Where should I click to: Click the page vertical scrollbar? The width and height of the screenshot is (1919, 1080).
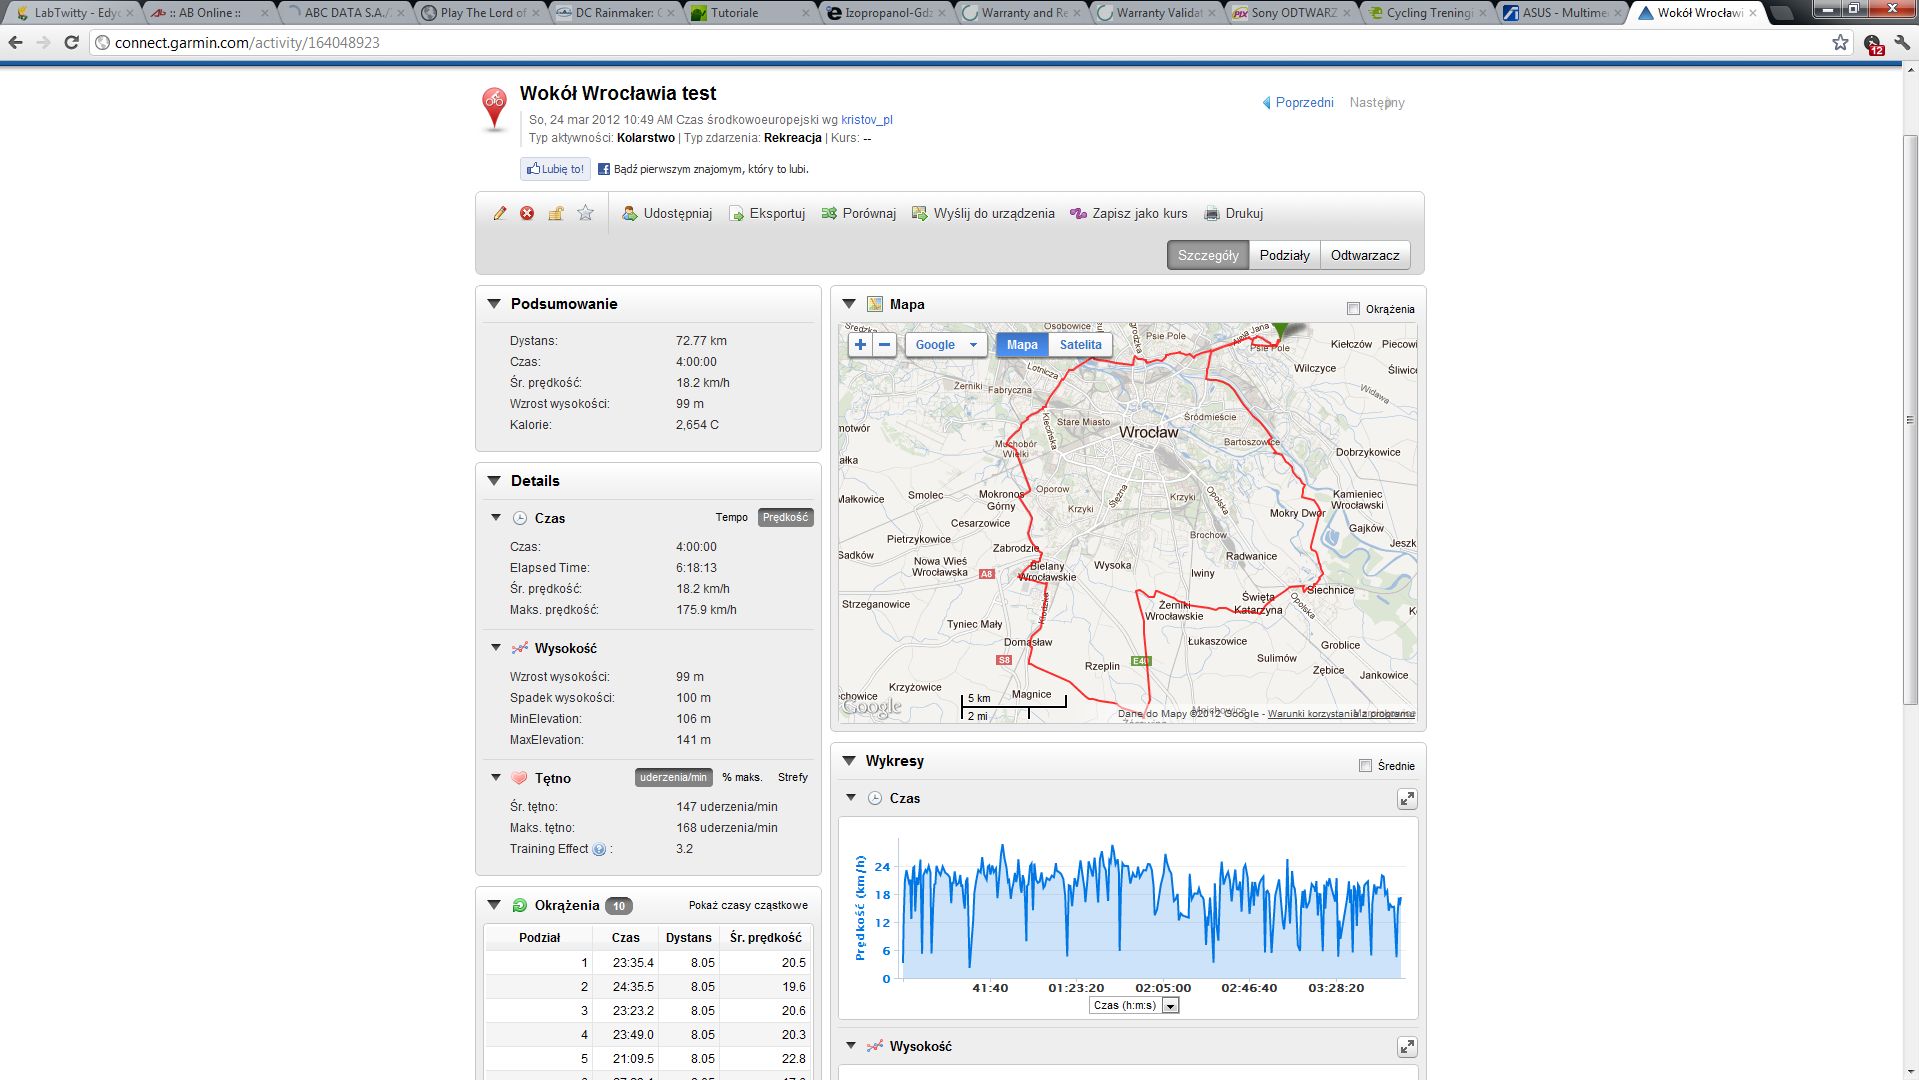(1910, 420)
